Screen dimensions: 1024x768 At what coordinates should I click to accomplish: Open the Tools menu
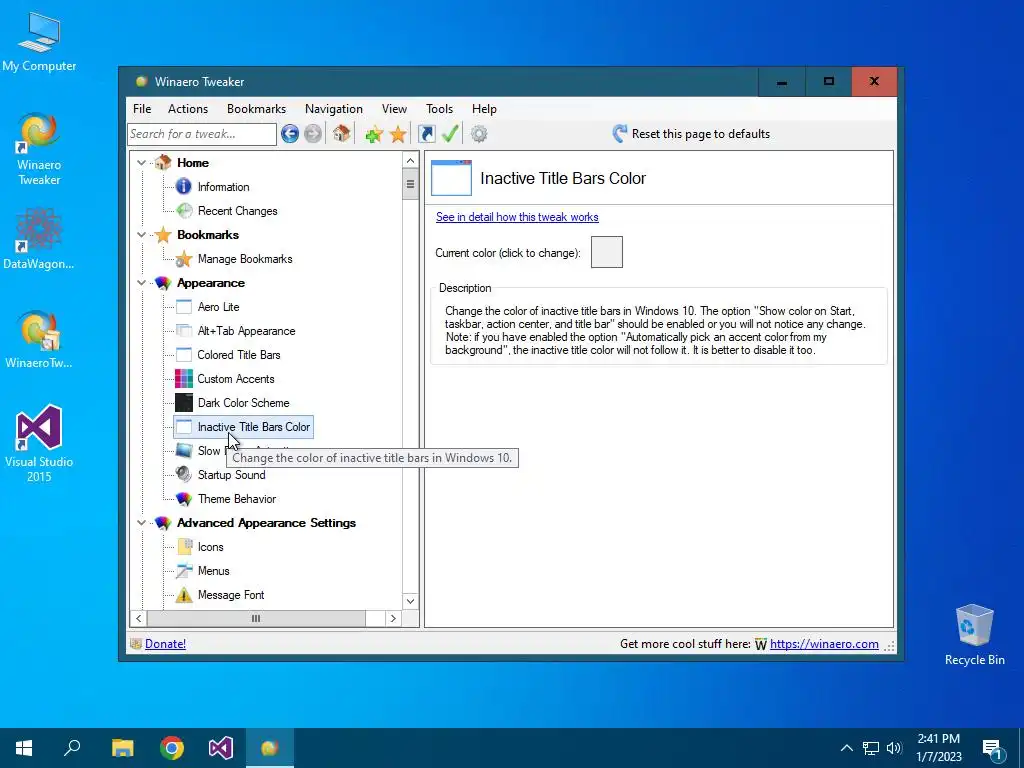click(x=440, y=109)
